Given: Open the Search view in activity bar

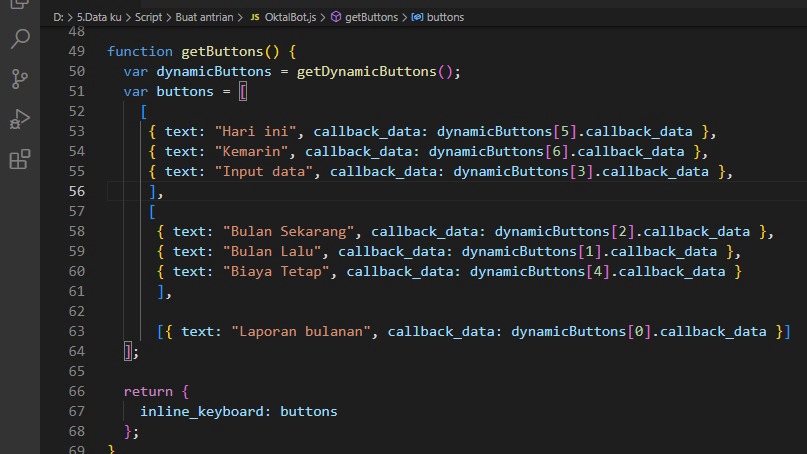Looking at the screenshot, I should [20, 39].
